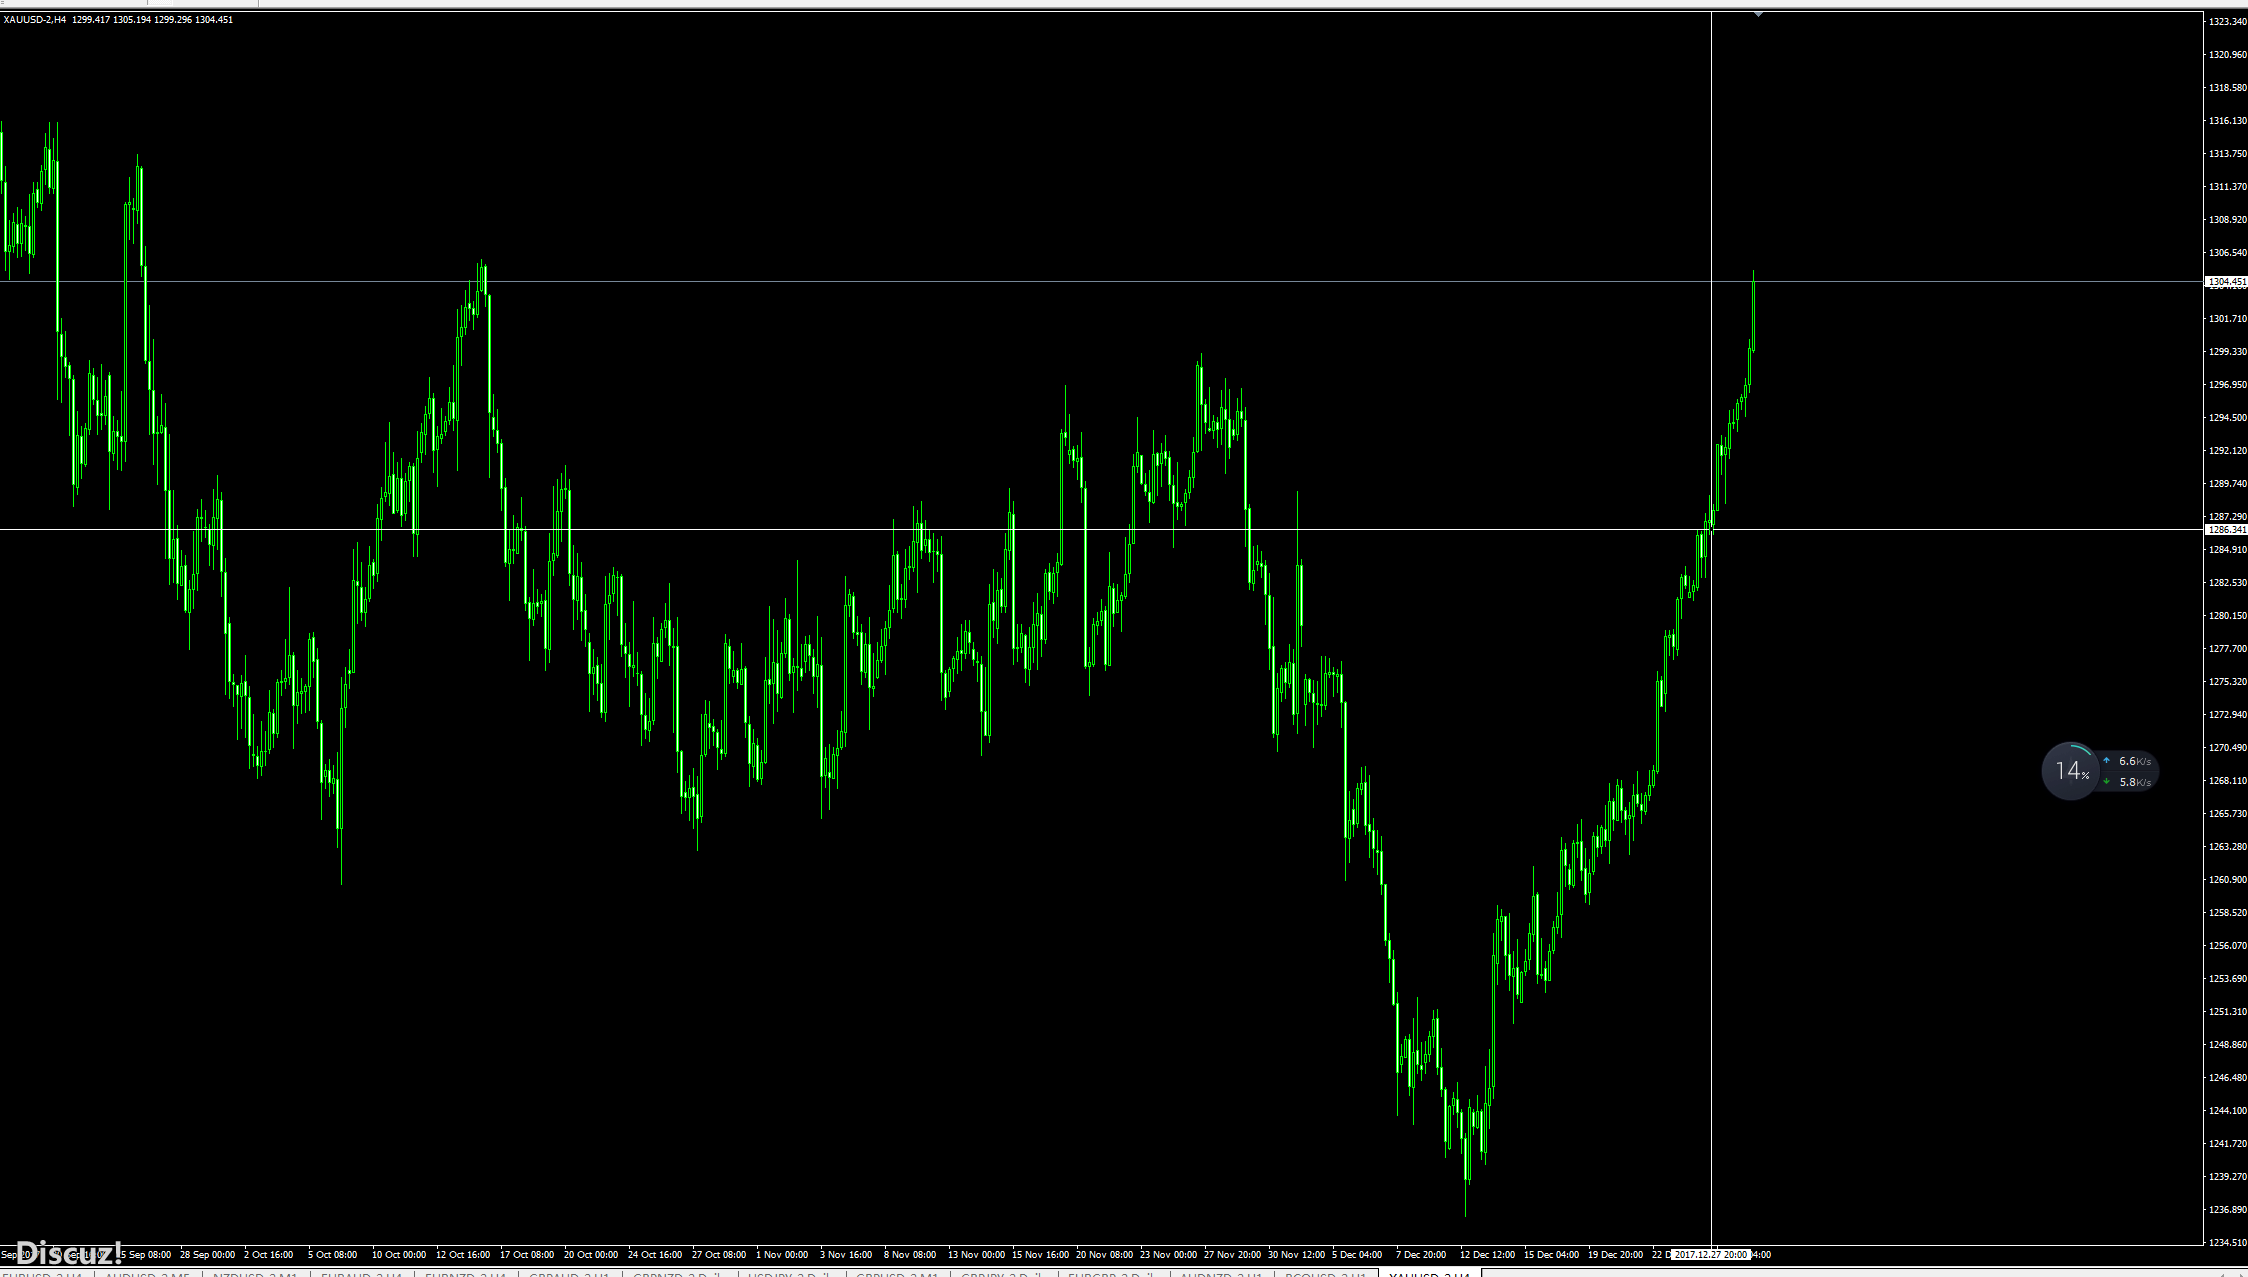Click the 30 Nov 12:00 time label
Image resolution: width=2248 pixels, height=1277 pixels.
pyautogui.click(x=1296, y=1254)
